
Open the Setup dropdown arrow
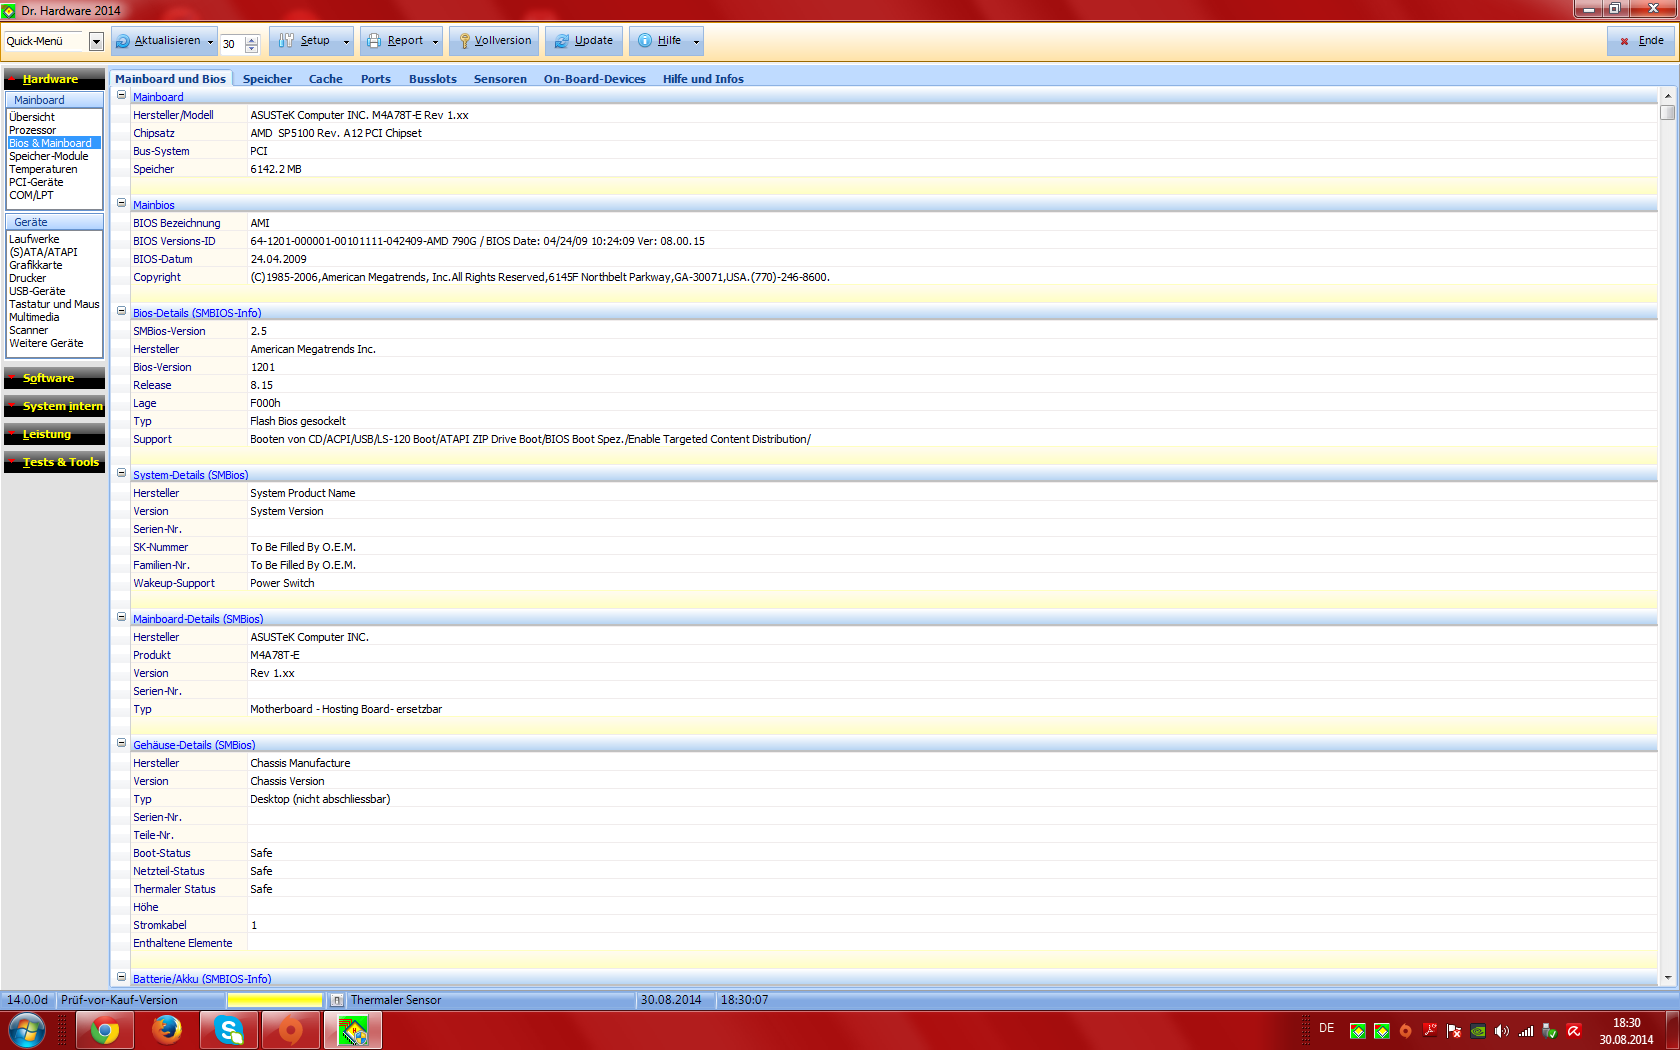point(347,42)
